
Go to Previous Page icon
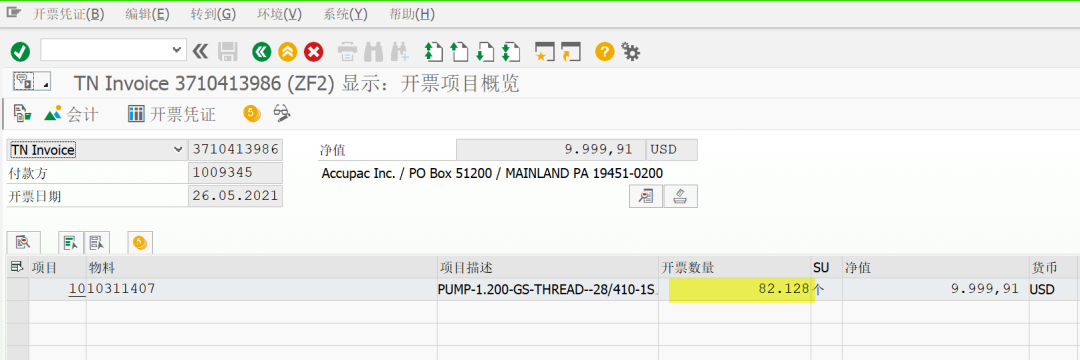tap(458, 51)
